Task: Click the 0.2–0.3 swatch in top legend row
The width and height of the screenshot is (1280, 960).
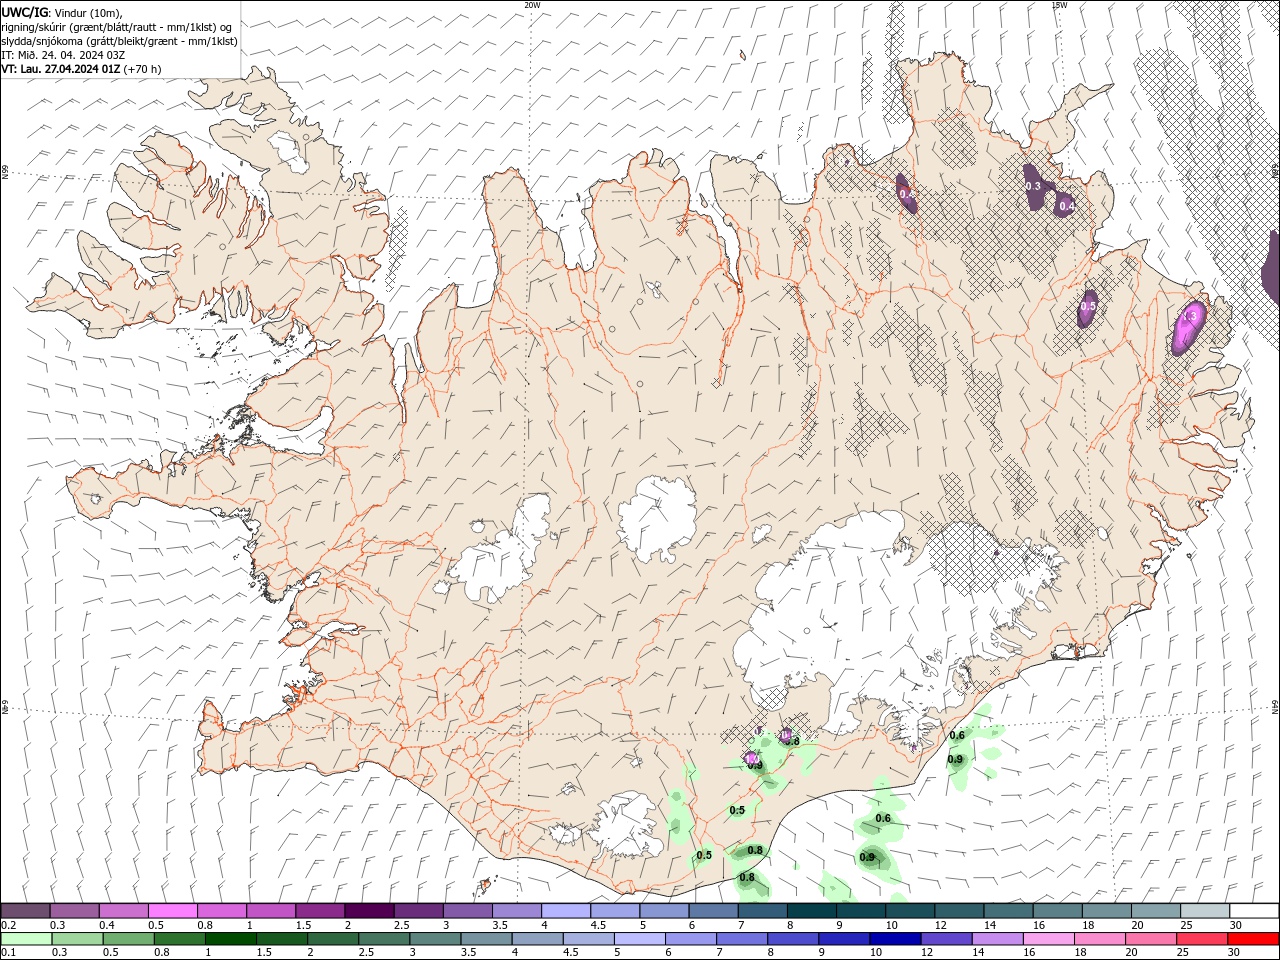Action: (26, 910)
